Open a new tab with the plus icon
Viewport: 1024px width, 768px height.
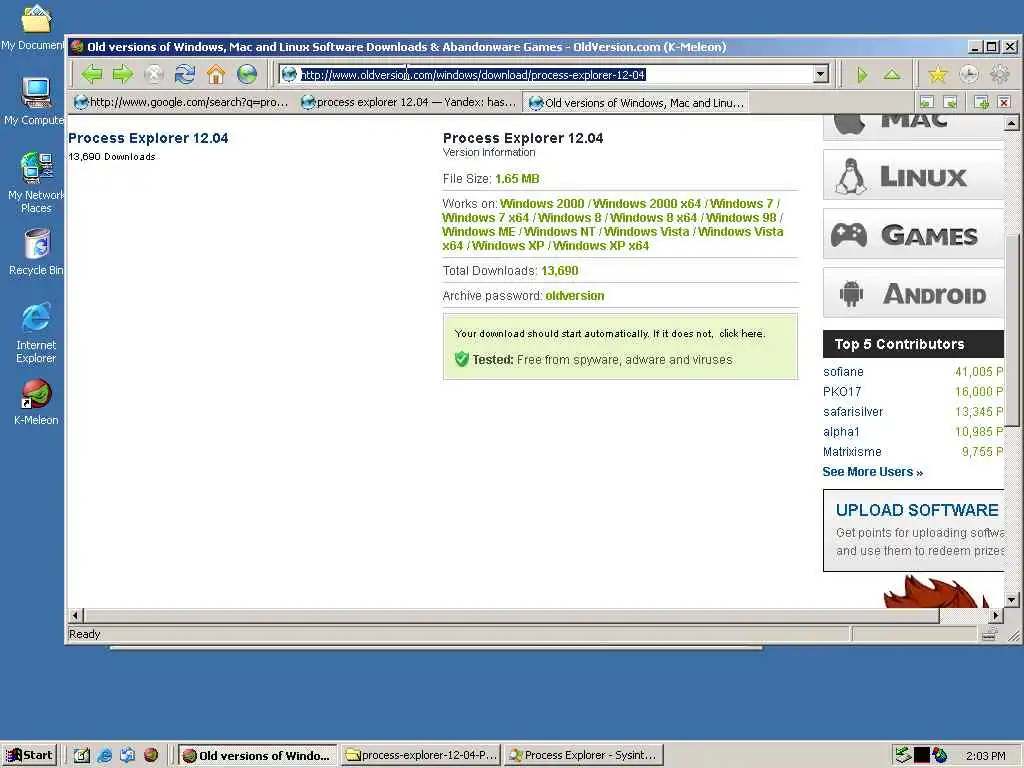coord(982,103)
